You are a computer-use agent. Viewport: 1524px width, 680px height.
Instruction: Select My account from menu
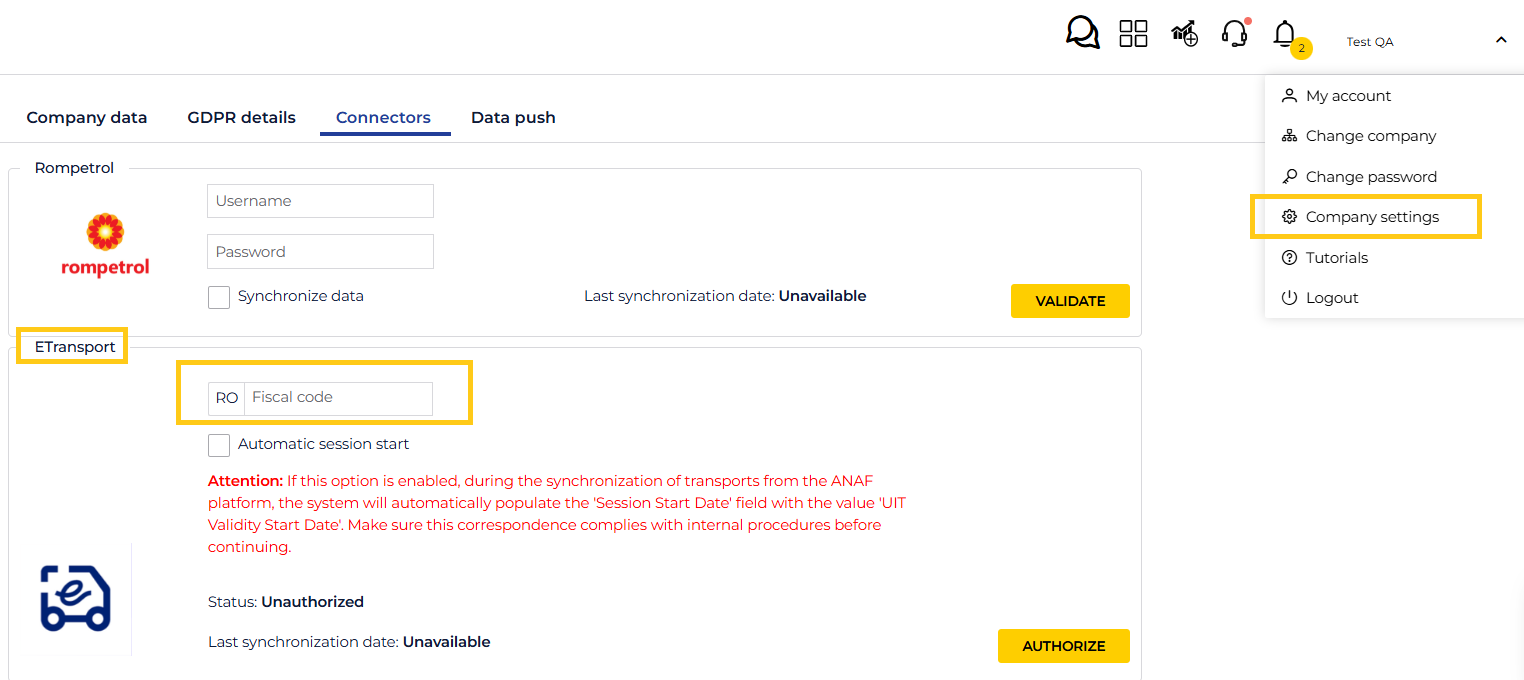[x=1348, y=96]
